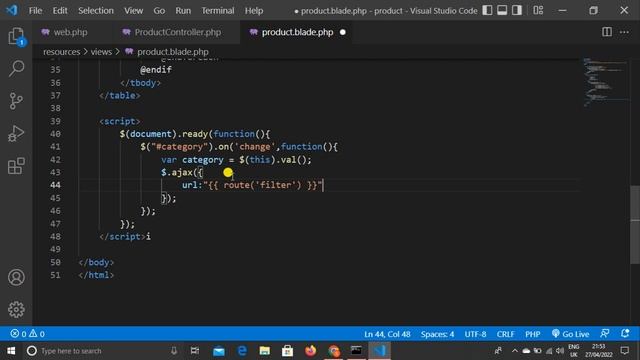Start Go Live server
The width and height of the screenshot is (640, 360).
[x=570, y=334]
